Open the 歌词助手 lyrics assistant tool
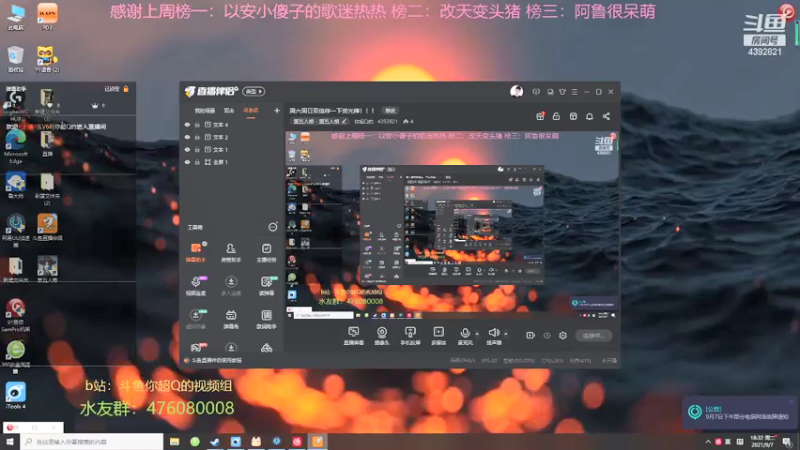800x450 pixels. 266,319
